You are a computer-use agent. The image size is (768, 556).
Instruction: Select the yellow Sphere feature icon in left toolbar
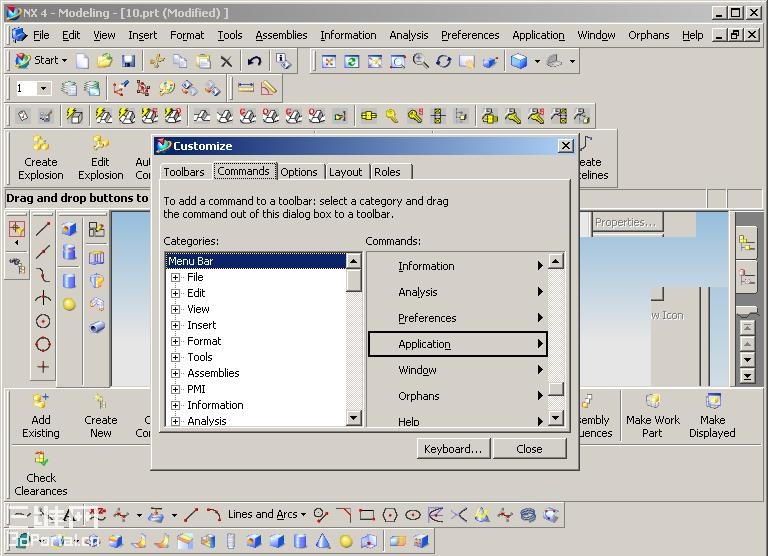click(x=69, y=304)
